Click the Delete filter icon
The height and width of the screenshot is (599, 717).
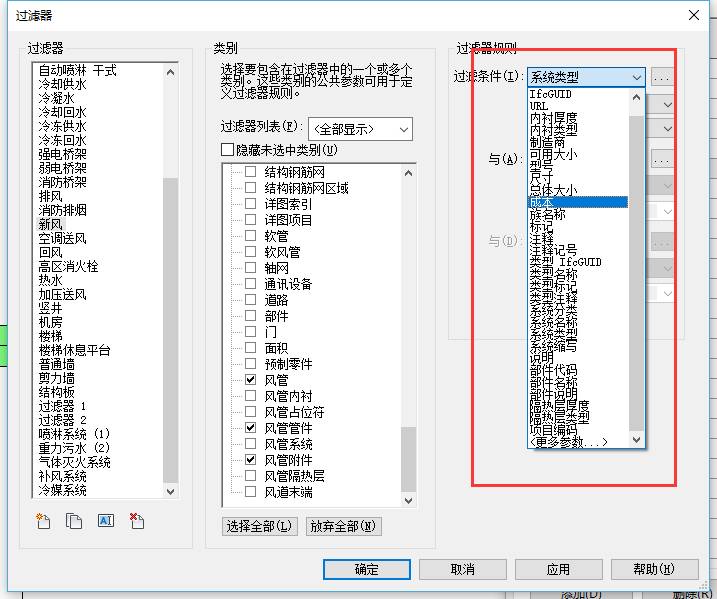(137, 521)
